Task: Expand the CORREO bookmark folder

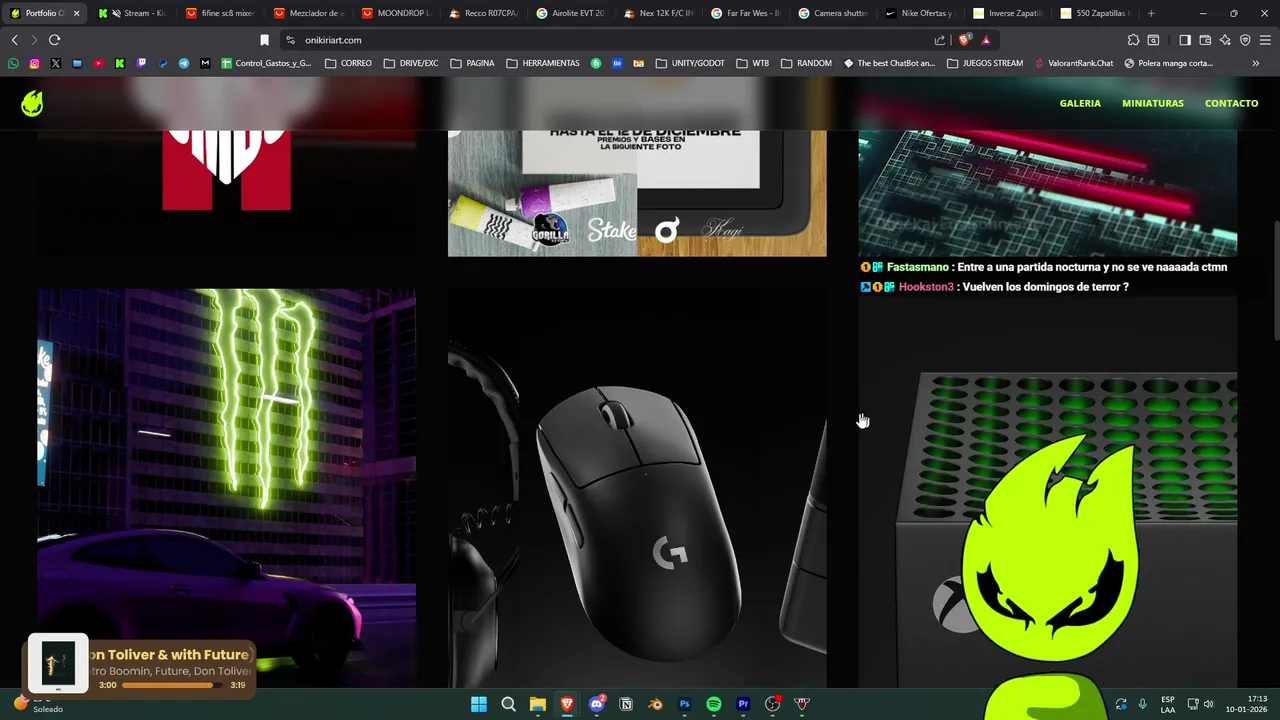Action: click(348, 63)
